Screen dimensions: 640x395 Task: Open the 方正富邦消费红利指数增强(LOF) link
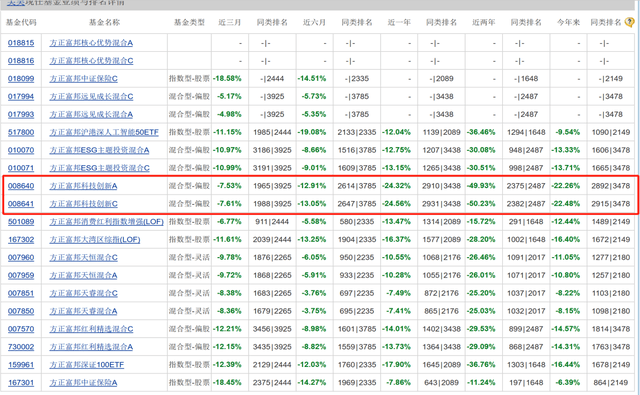click(x=107, y=222)
